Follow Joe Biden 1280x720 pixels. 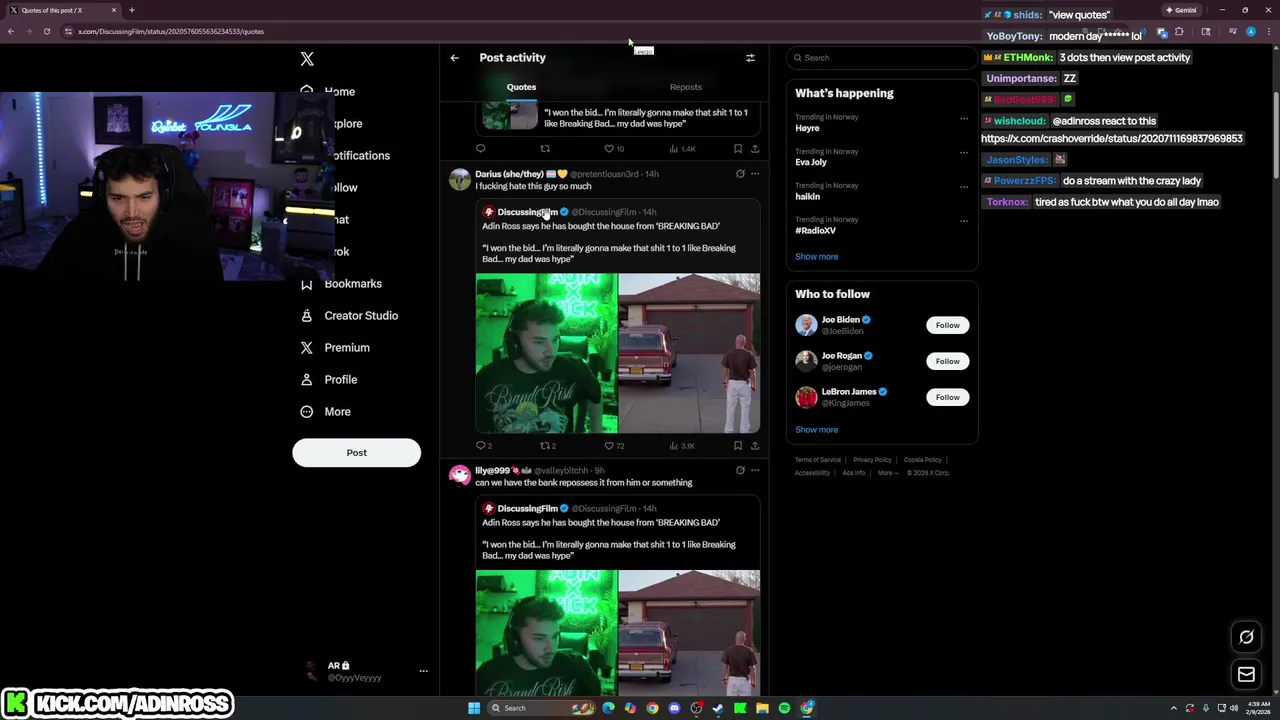[x=947, y=325]
